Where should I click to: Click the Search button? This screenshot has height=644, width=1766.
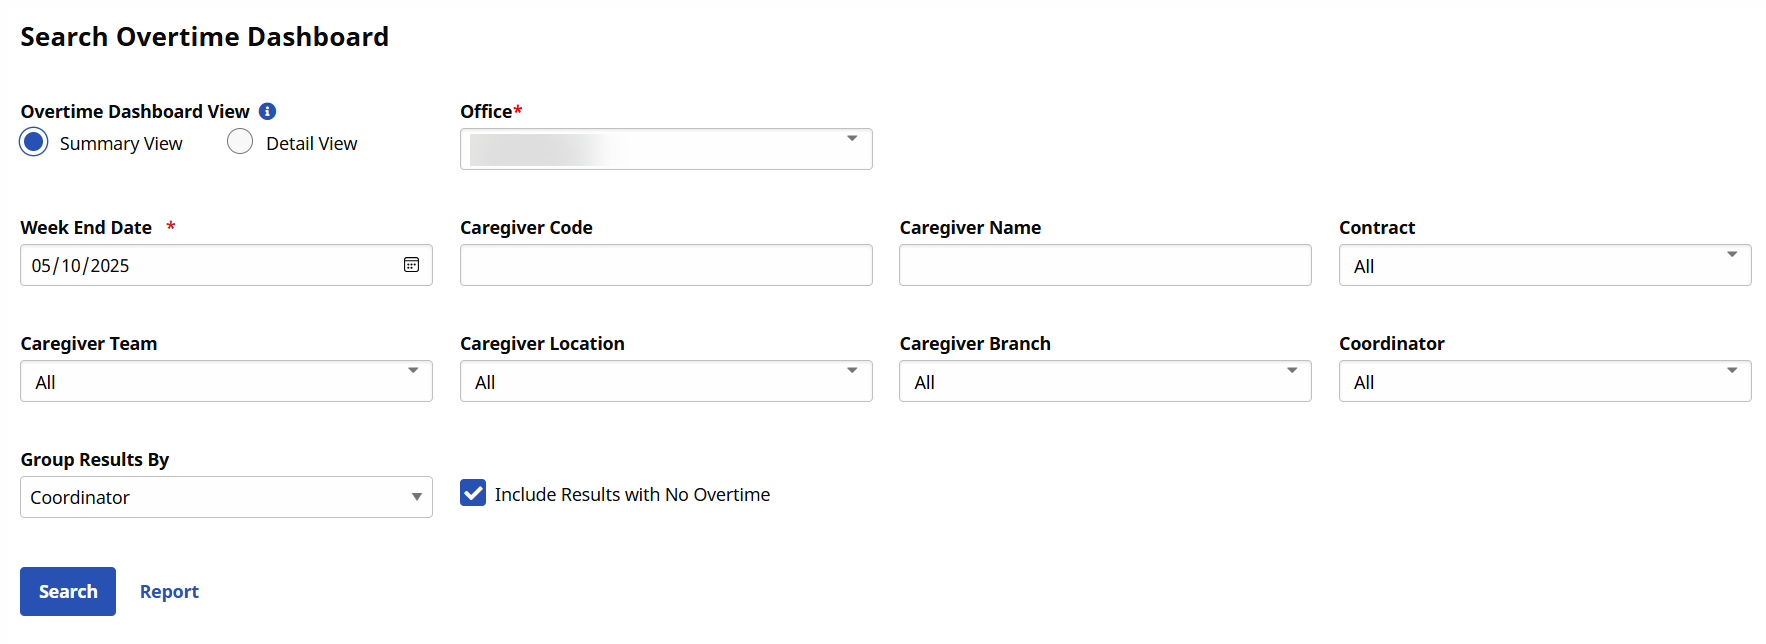tap(68, 591)
